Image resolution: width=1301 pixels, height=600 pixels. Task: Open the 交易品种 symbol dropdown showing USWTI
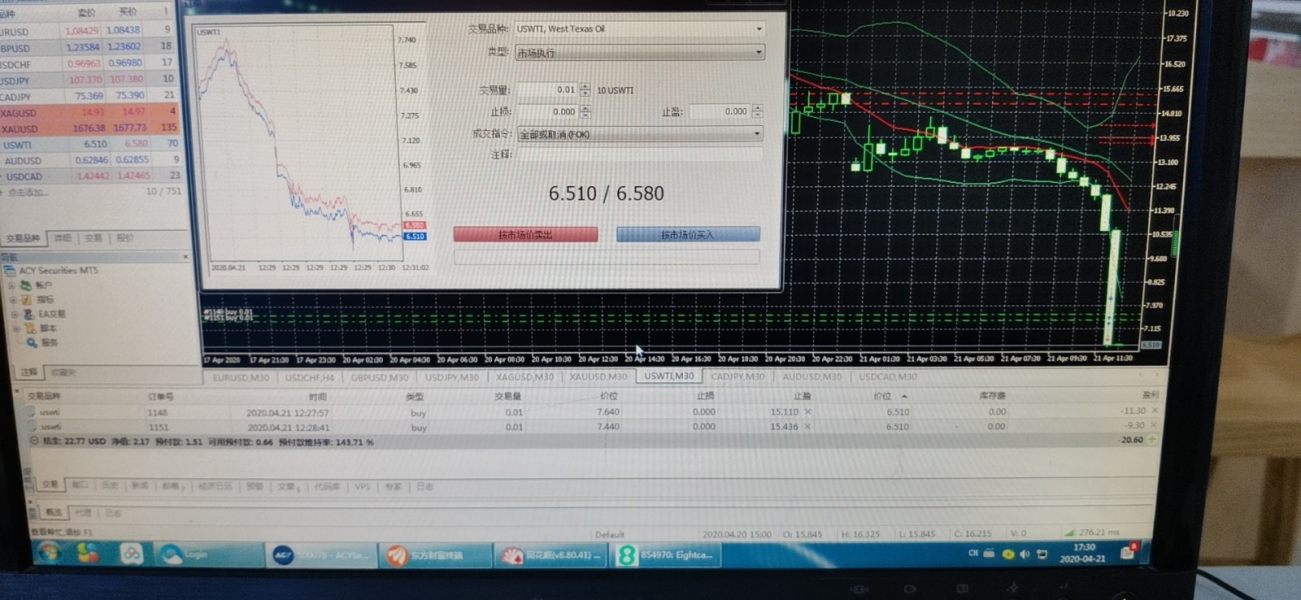point(639,29)
